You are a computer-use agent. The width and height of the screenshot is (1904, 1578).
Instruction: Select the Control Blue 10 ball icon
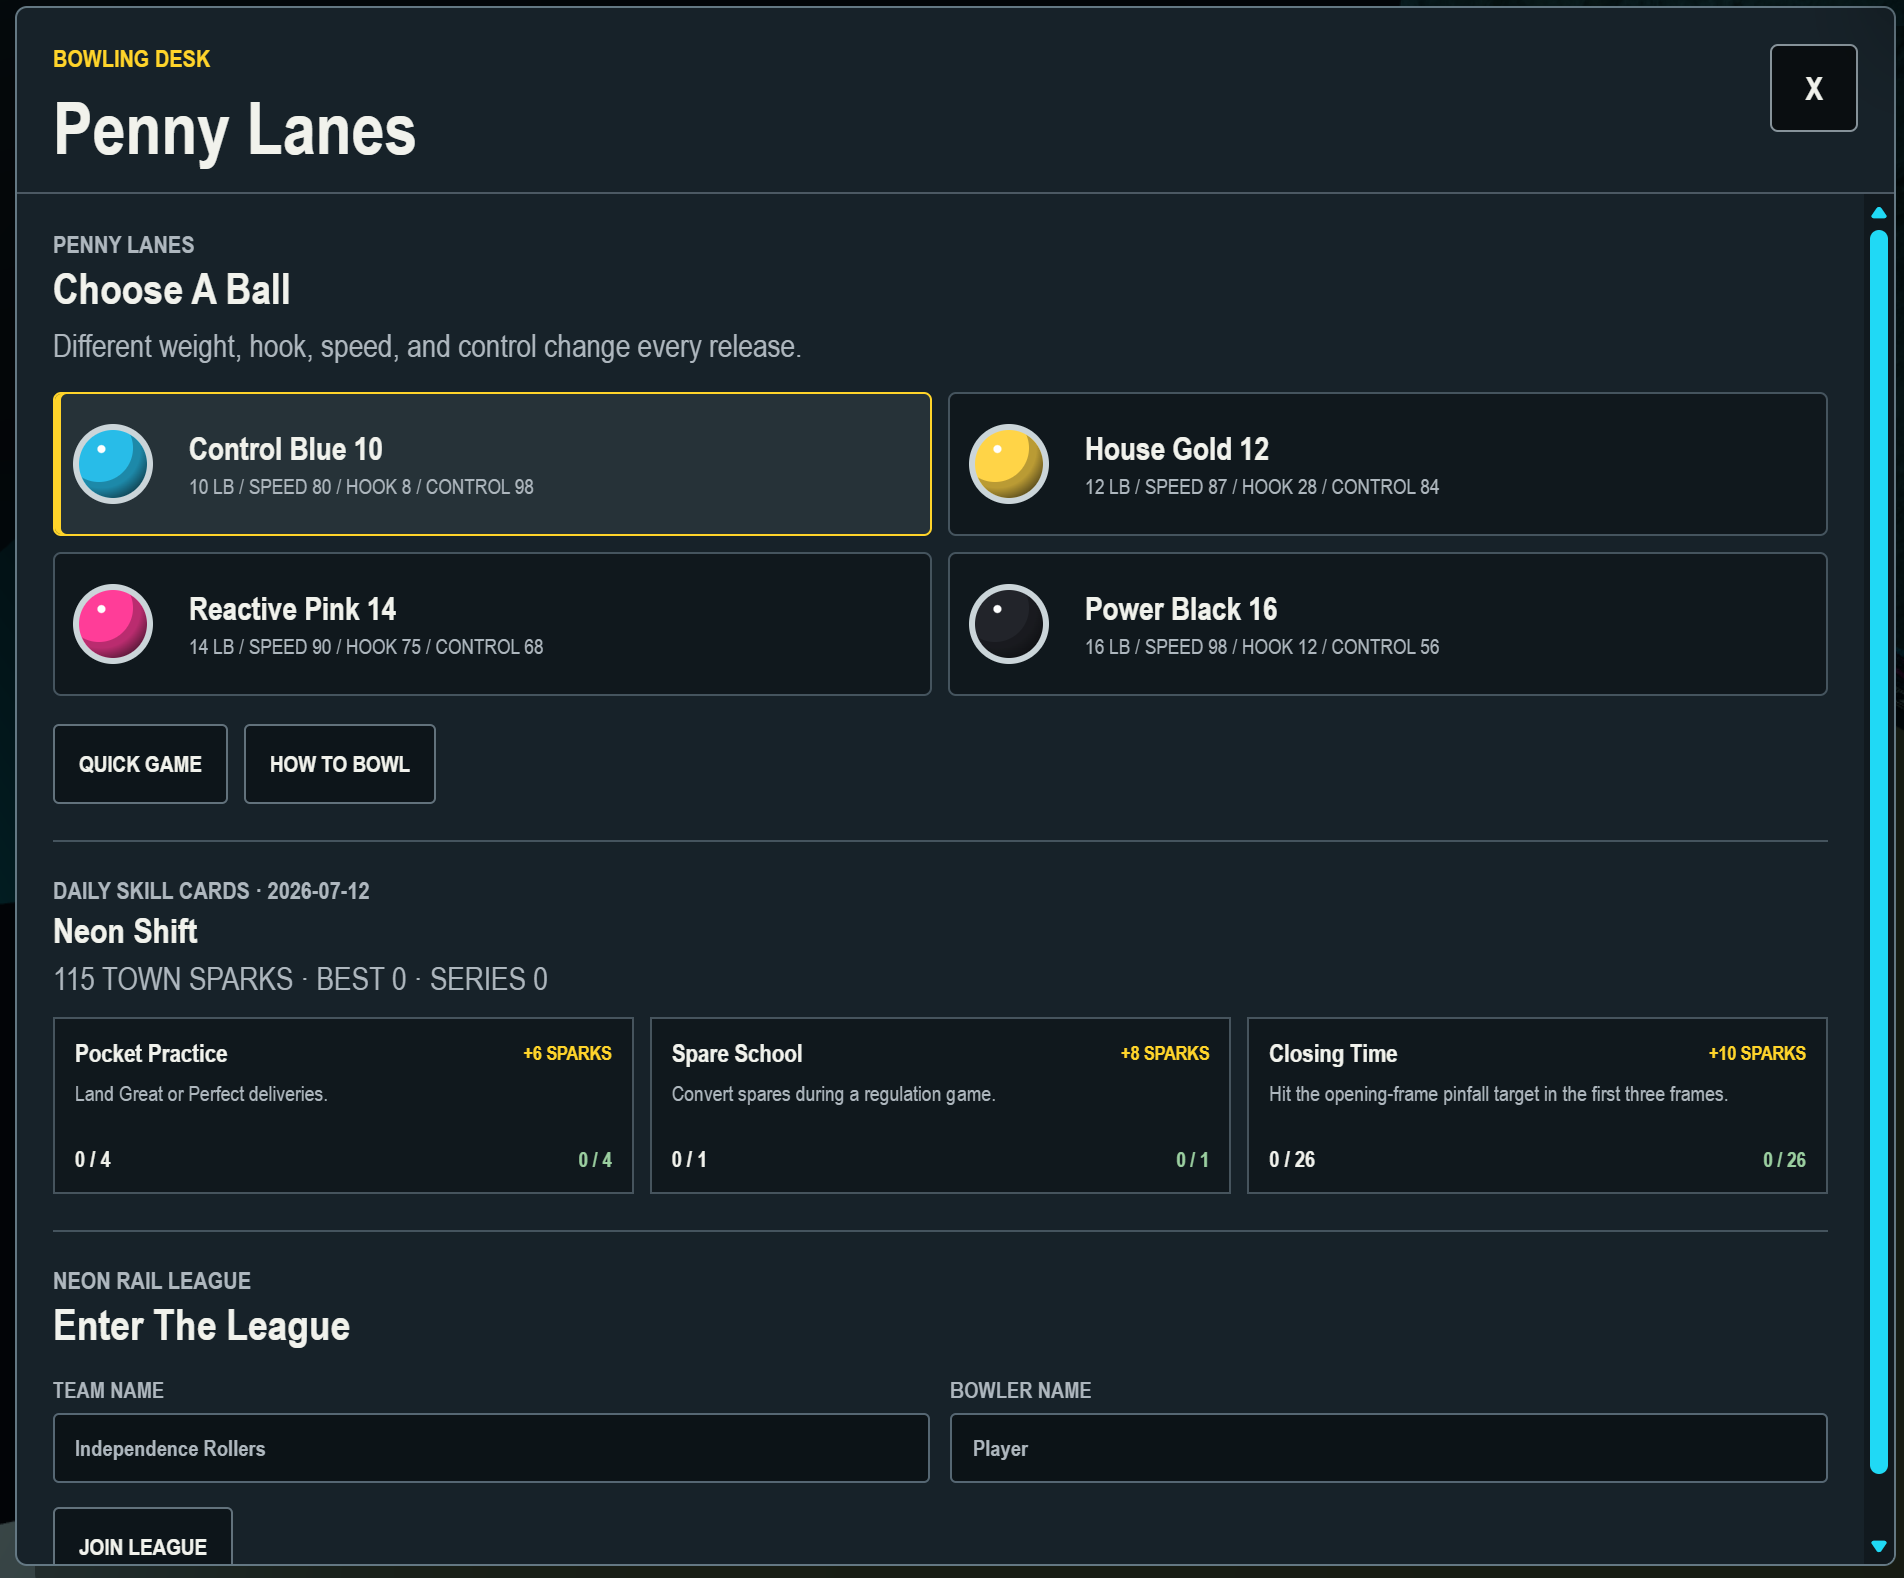point(113,464)
